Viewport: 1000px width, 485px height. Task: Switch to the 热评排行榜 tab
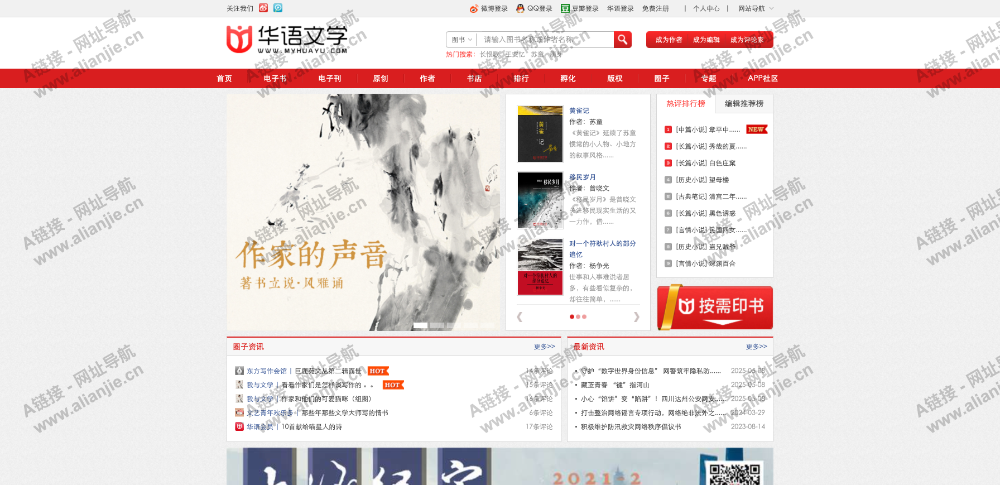click(x=686, y=103)
